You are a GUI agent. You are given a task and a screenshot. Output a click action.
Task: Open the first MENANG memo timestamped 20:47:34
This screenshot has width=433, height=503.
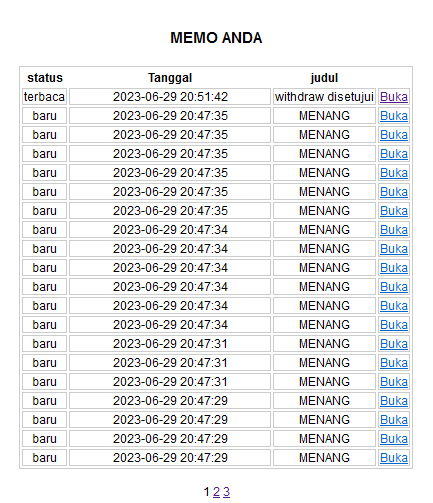[x=394, y=230]
